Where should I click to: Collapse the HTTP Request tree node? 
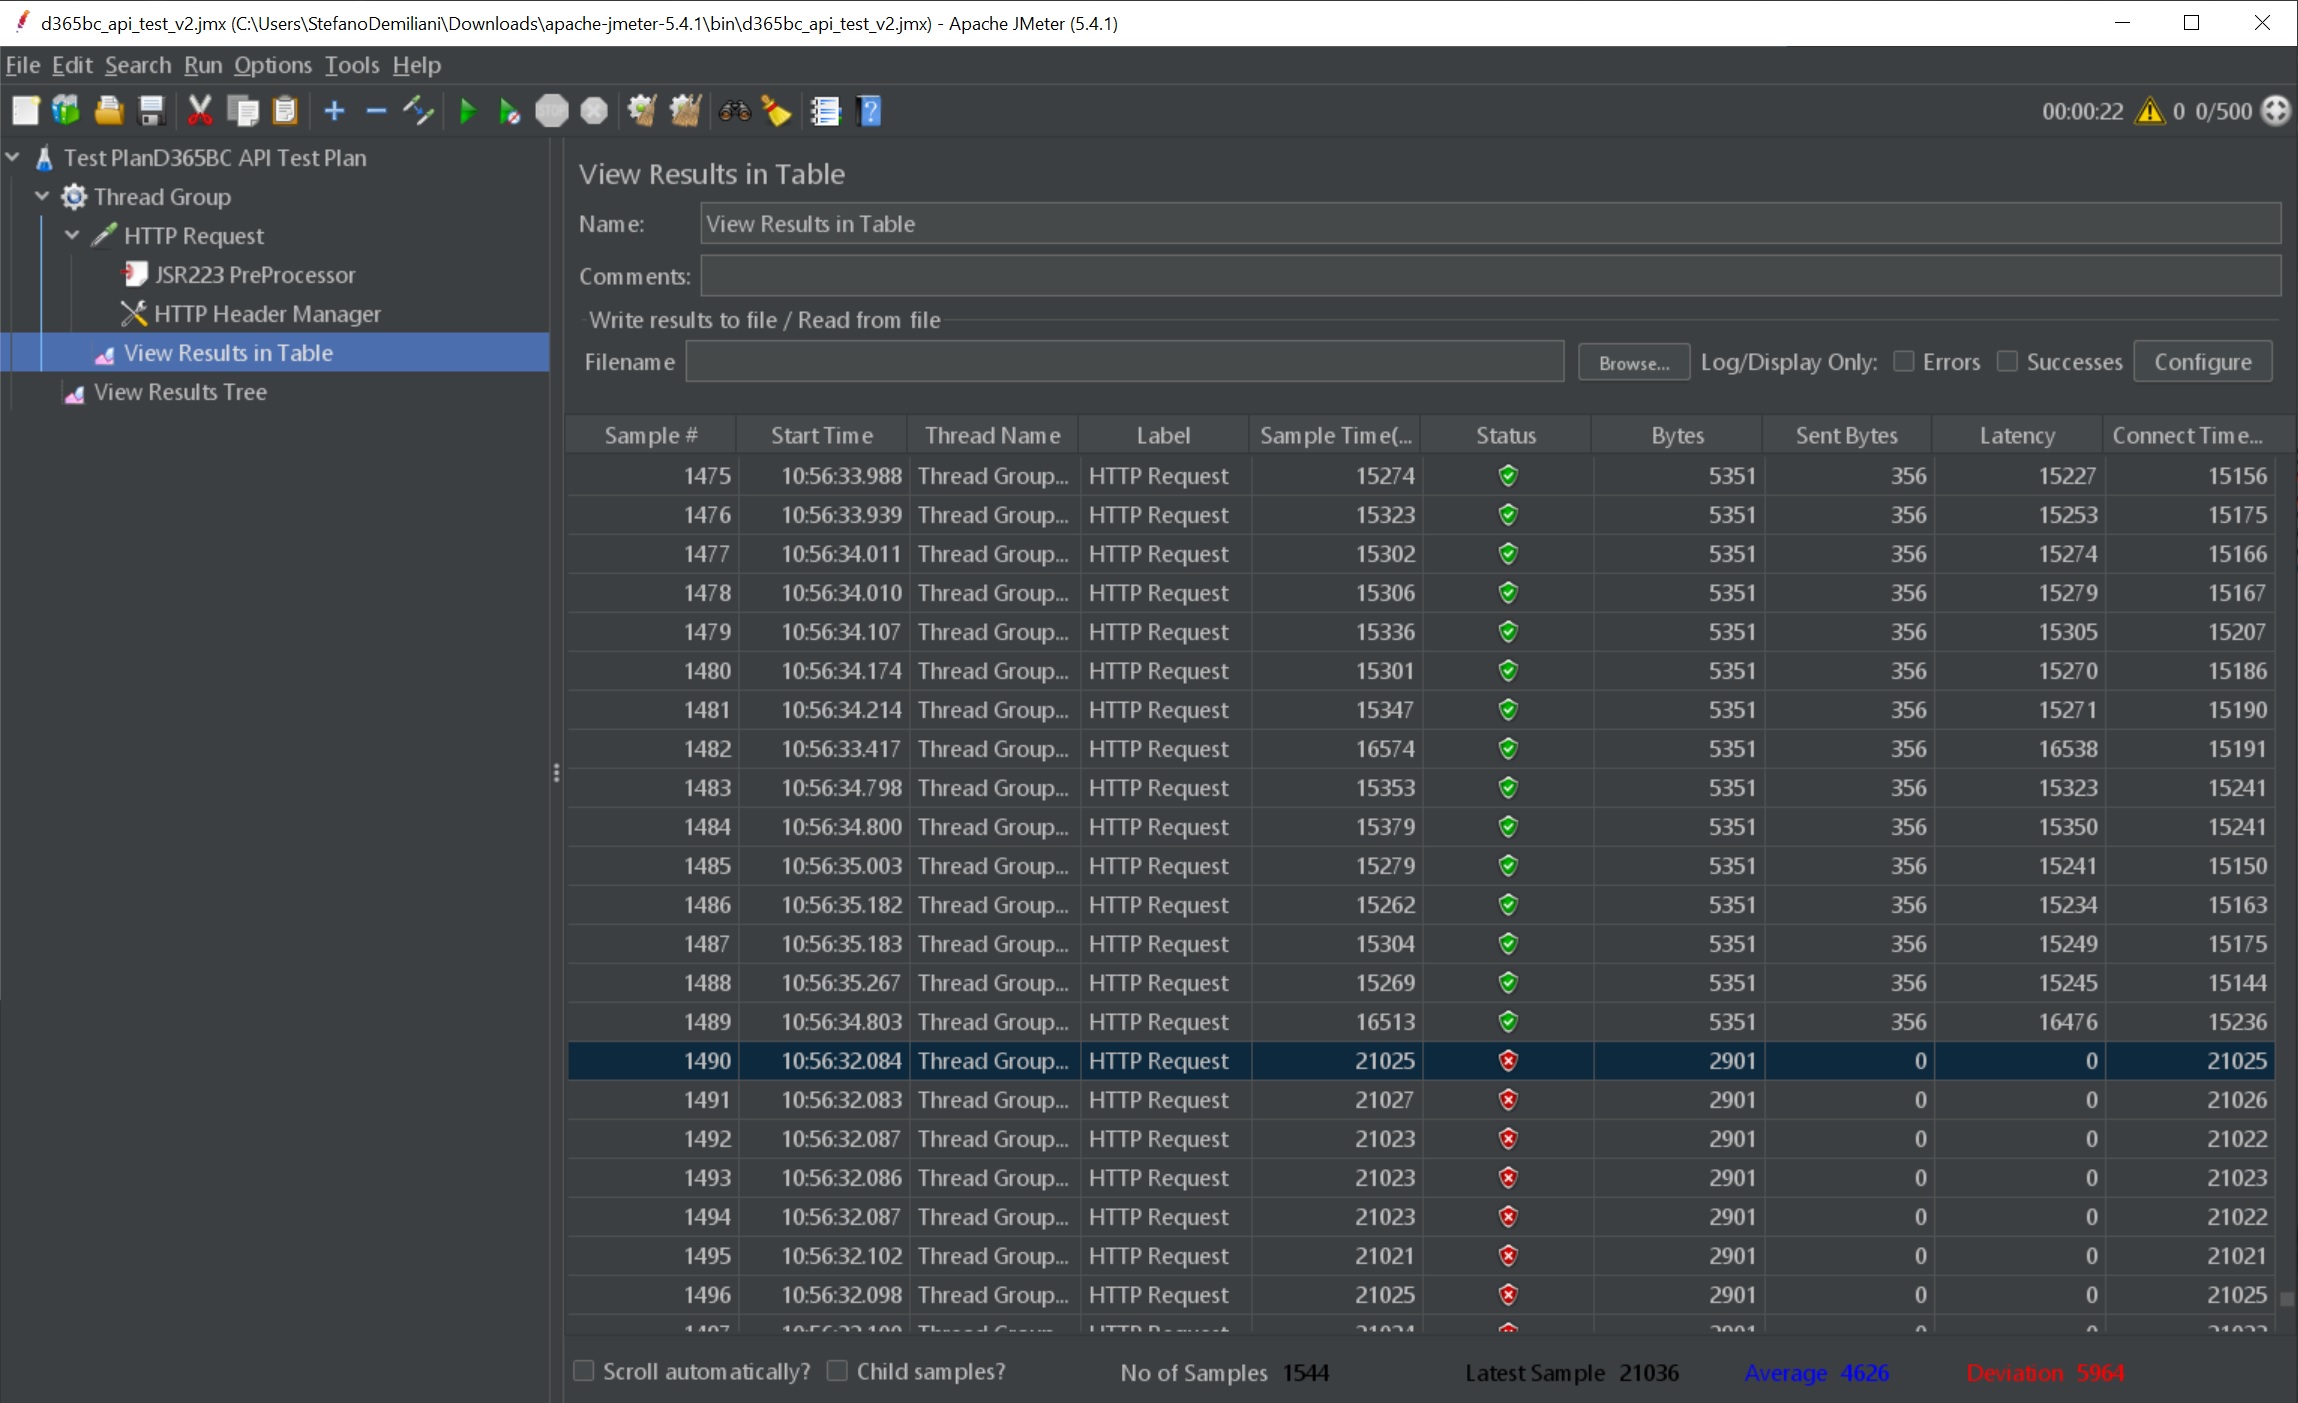(x=72, y=235)
